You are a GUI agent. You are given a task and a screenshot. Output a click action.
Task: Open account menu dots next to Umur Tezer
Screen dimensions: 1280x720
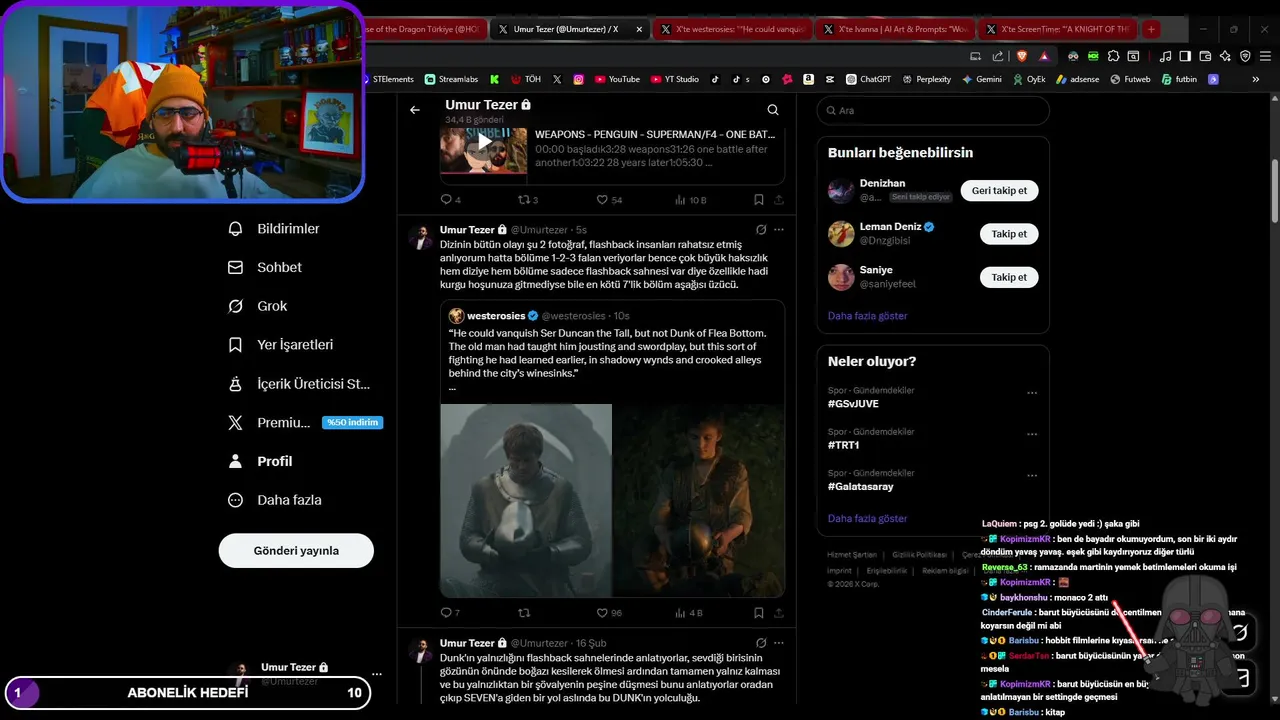[377, 674]
